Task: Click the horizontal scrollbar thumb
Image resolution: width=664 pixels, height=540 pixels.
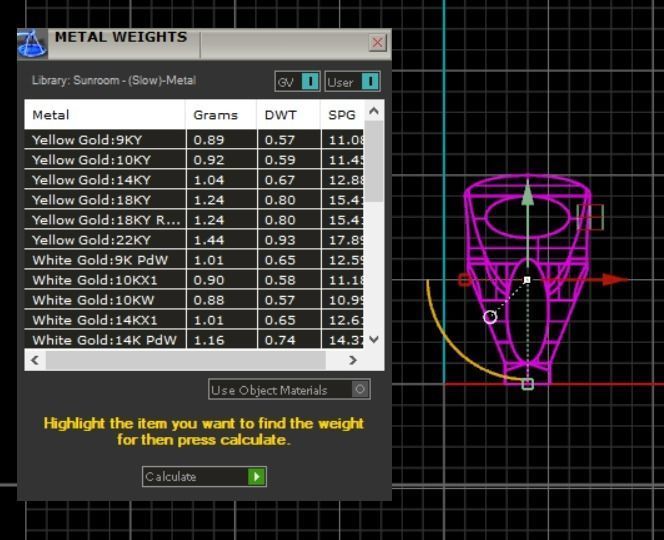Action: (x=186, y=360)
